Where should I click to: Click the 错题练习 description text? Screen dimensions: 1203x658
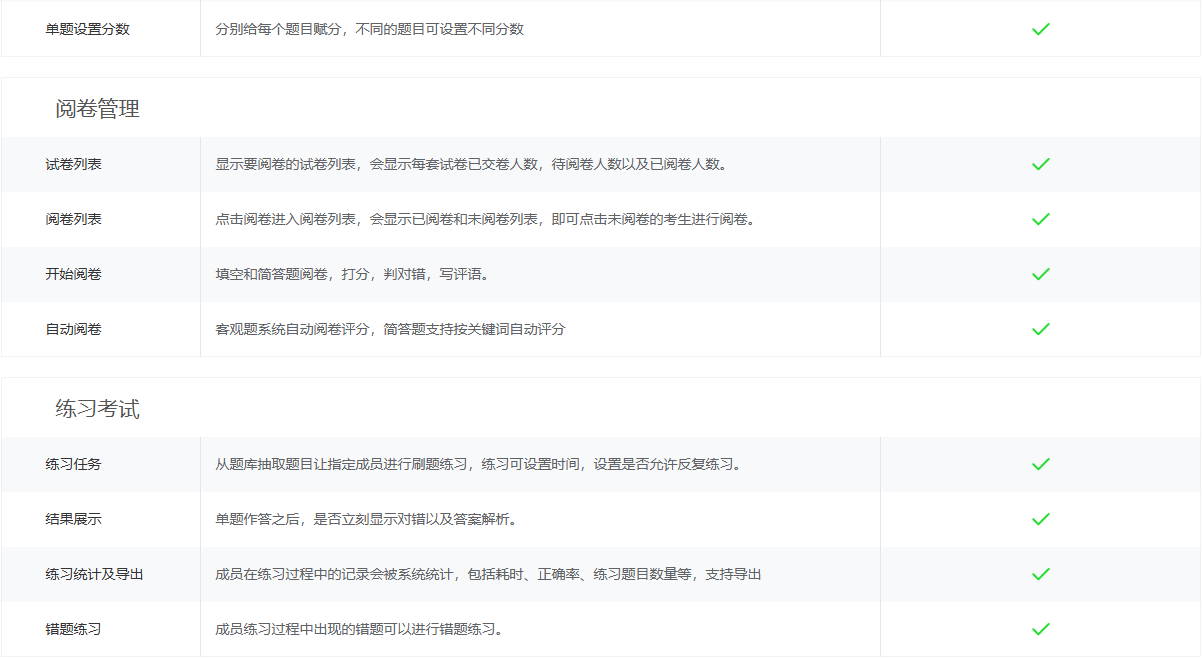(x=360, y=629)
